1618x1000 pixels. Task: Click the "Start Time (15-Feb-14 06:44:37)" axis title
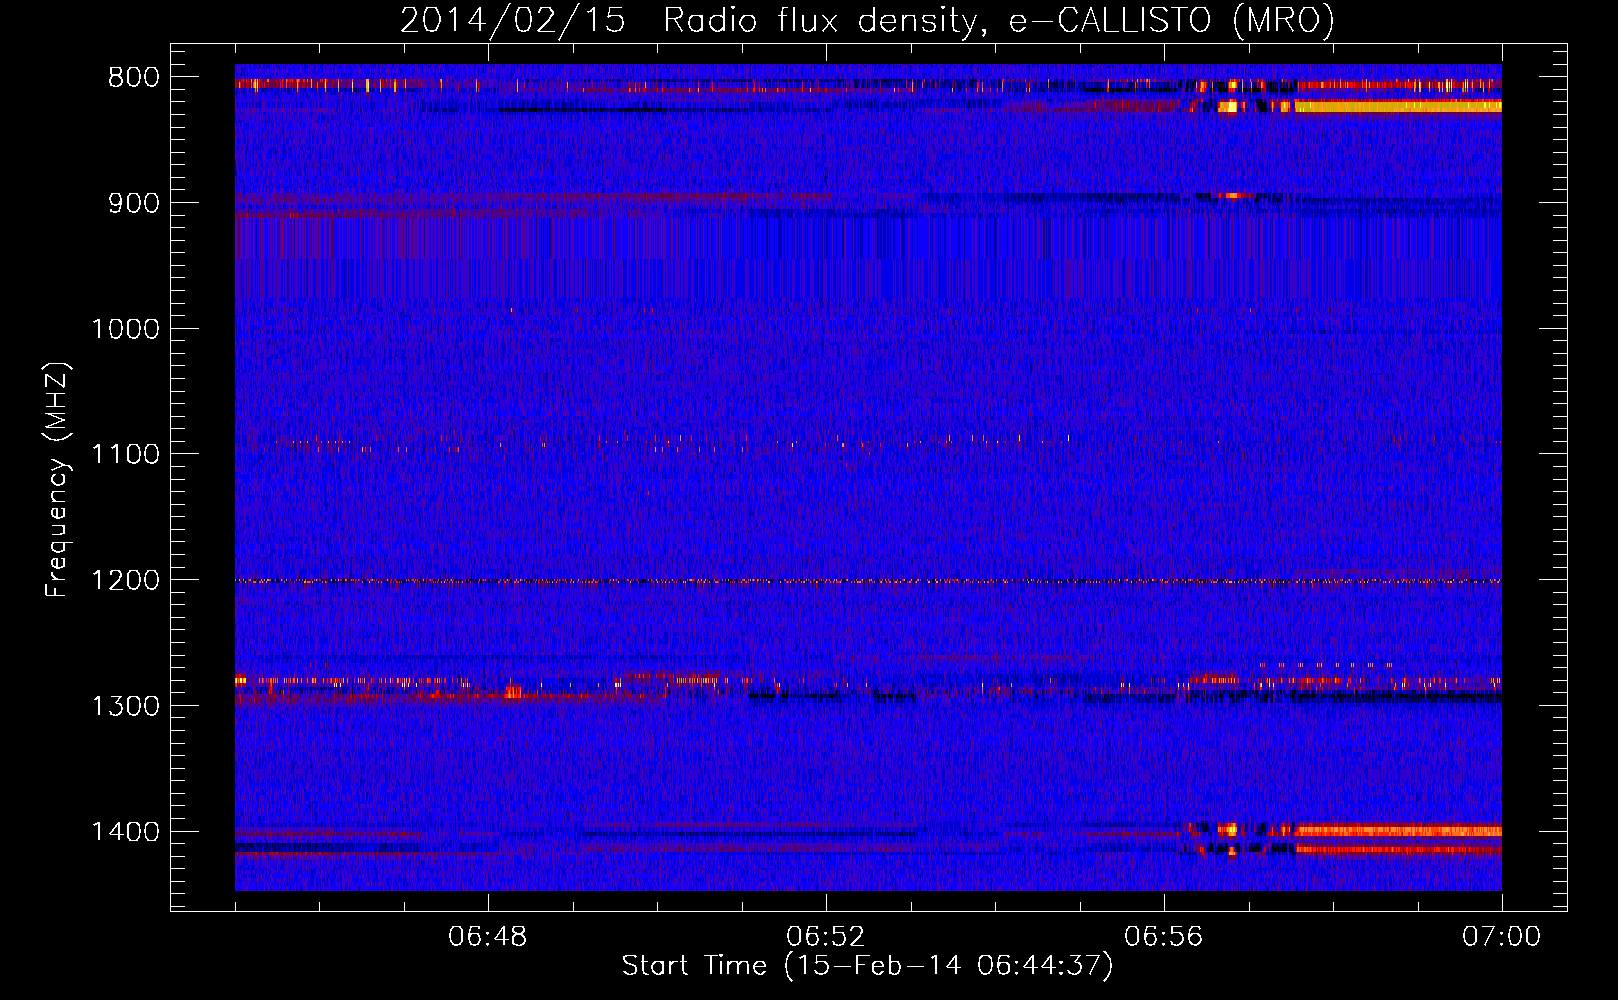pyautogui.click(x=867, y=966)
